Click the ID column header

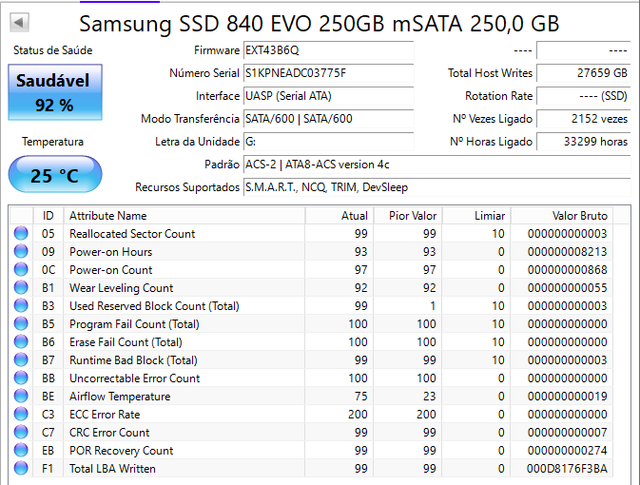coord(48,216)
